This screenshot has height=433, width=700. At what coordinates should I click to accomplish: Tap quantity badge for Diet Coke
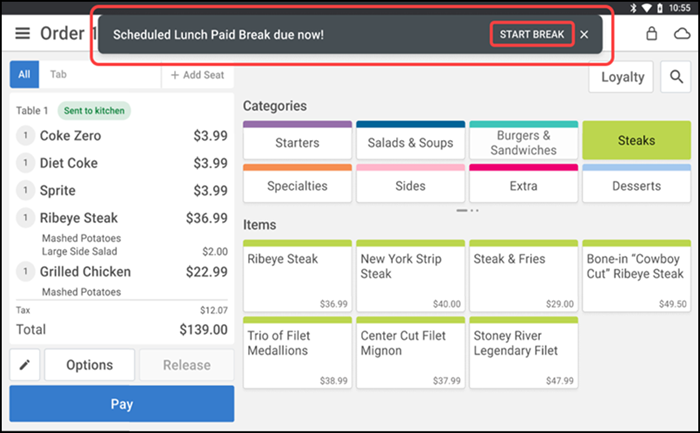click(25, 163)
